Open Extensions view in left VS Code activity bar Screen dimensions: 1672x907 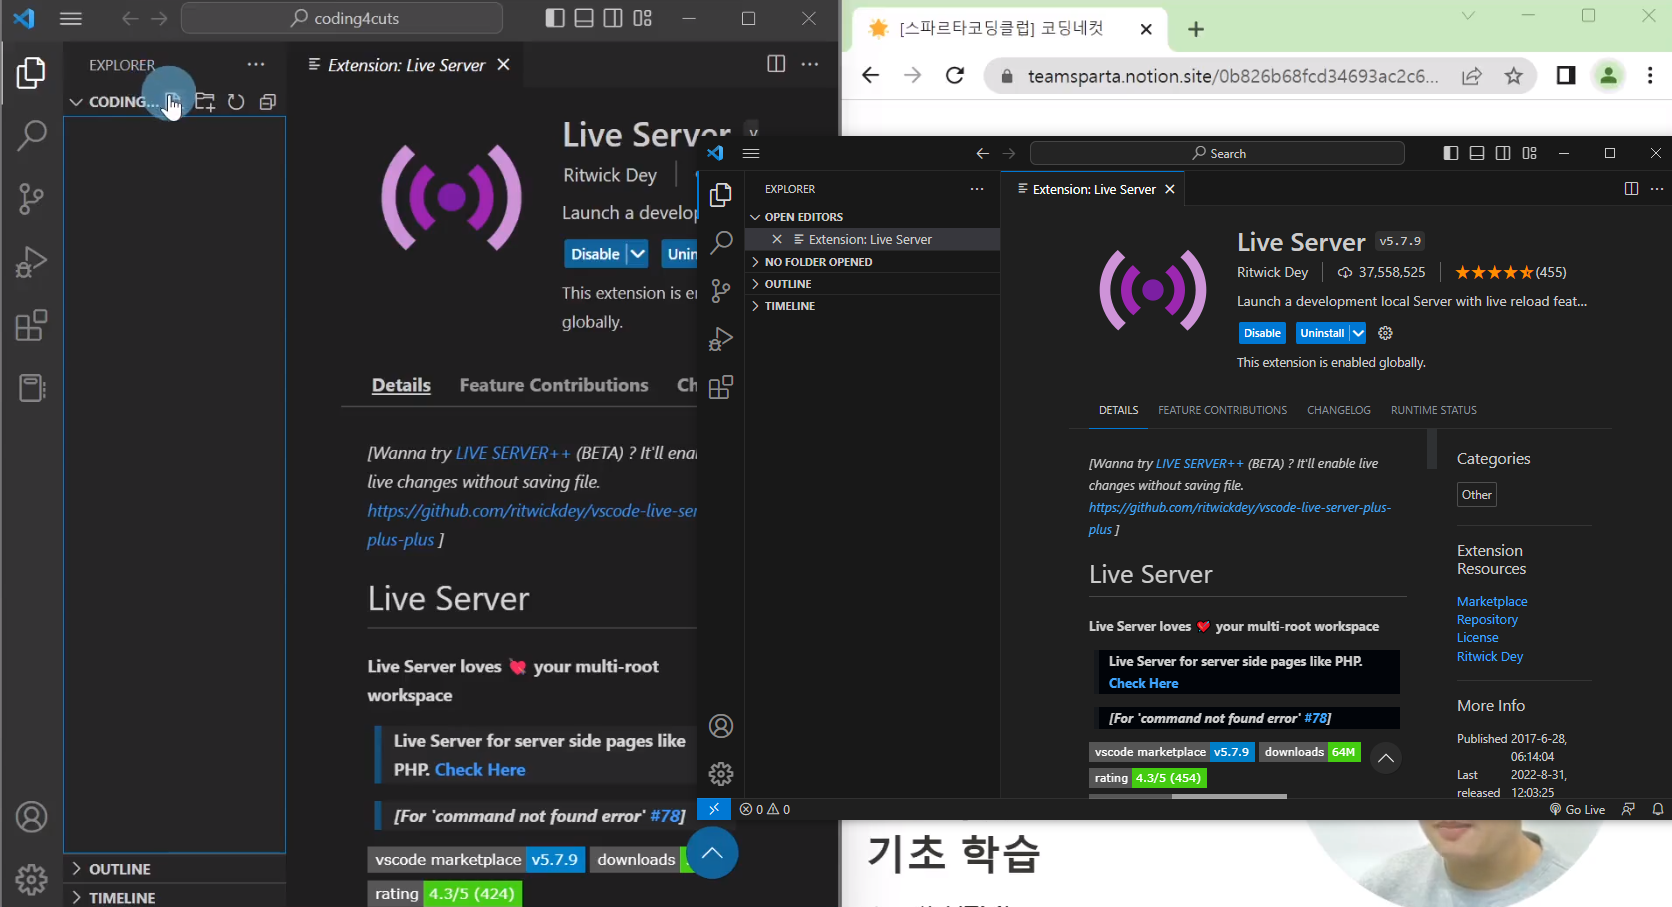coord(32,325)
